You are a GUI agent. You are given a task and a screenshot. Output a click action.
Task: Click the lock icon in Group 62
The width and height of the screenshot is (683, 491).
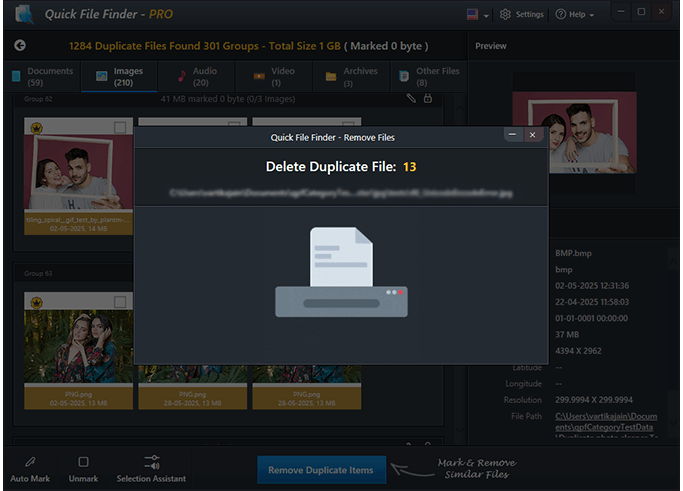pyautogui.click(x=428, y=98)
